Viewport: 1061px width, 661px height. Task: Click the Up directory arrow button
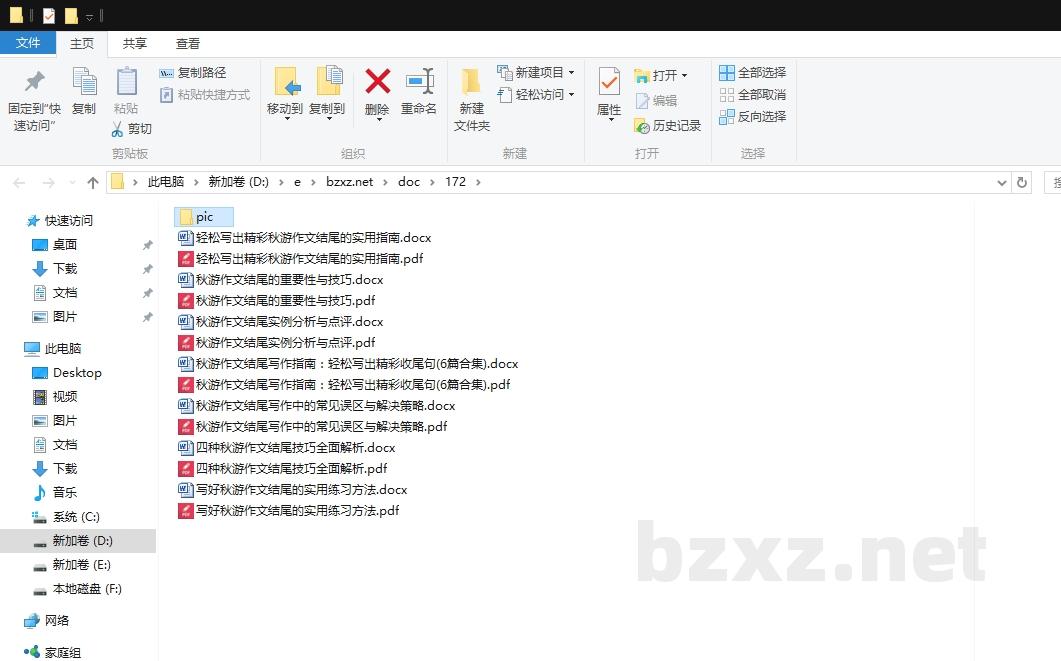93,183
